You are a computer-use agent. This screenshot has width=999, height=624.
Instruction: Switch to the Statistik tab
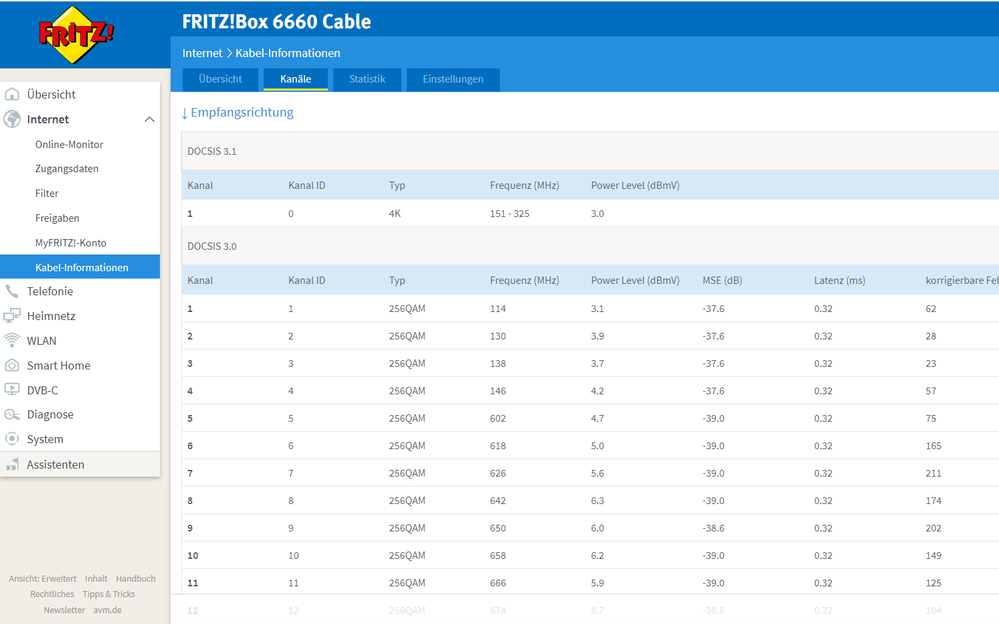click(x=367, y=79)
